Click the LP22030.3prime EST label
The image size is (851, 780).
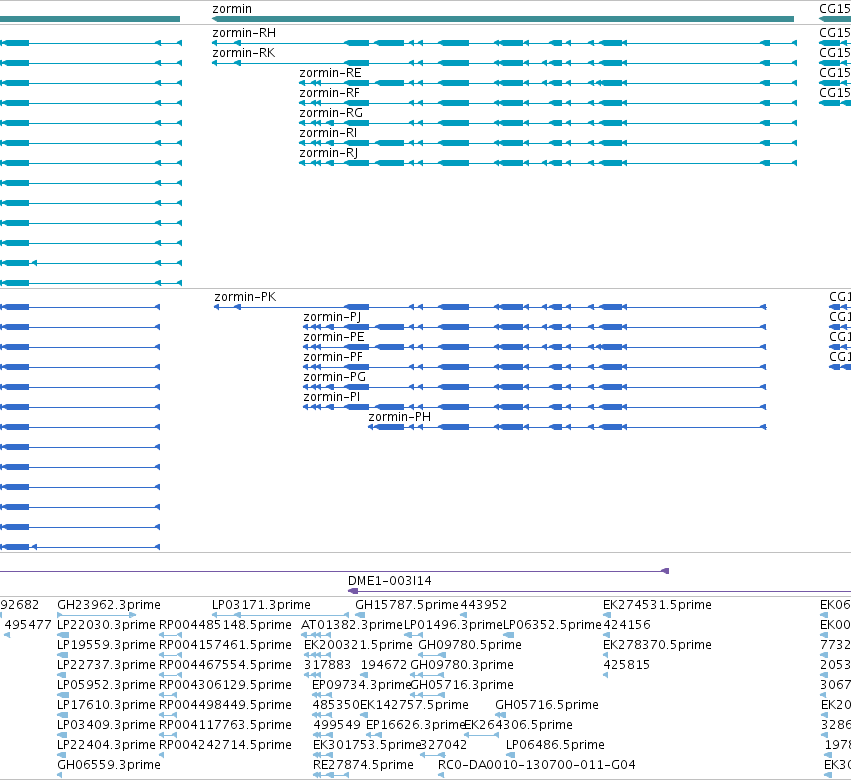(106, 625)
